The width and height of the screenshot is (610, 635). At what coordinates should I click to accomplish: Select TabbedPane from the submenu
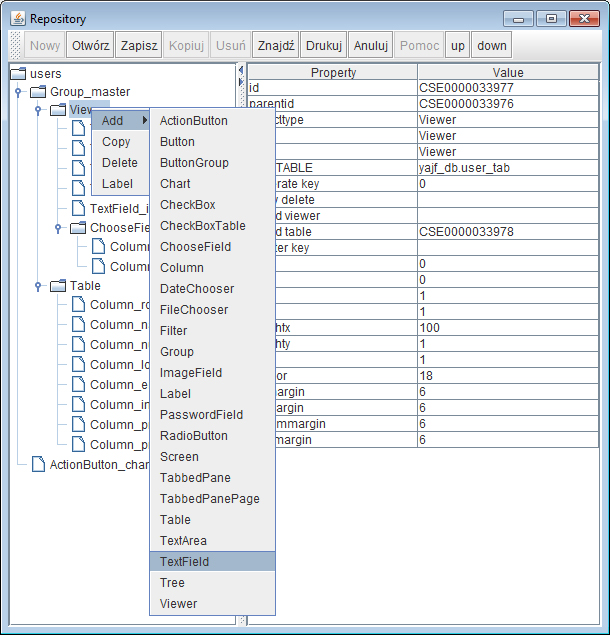coord(213,478)
